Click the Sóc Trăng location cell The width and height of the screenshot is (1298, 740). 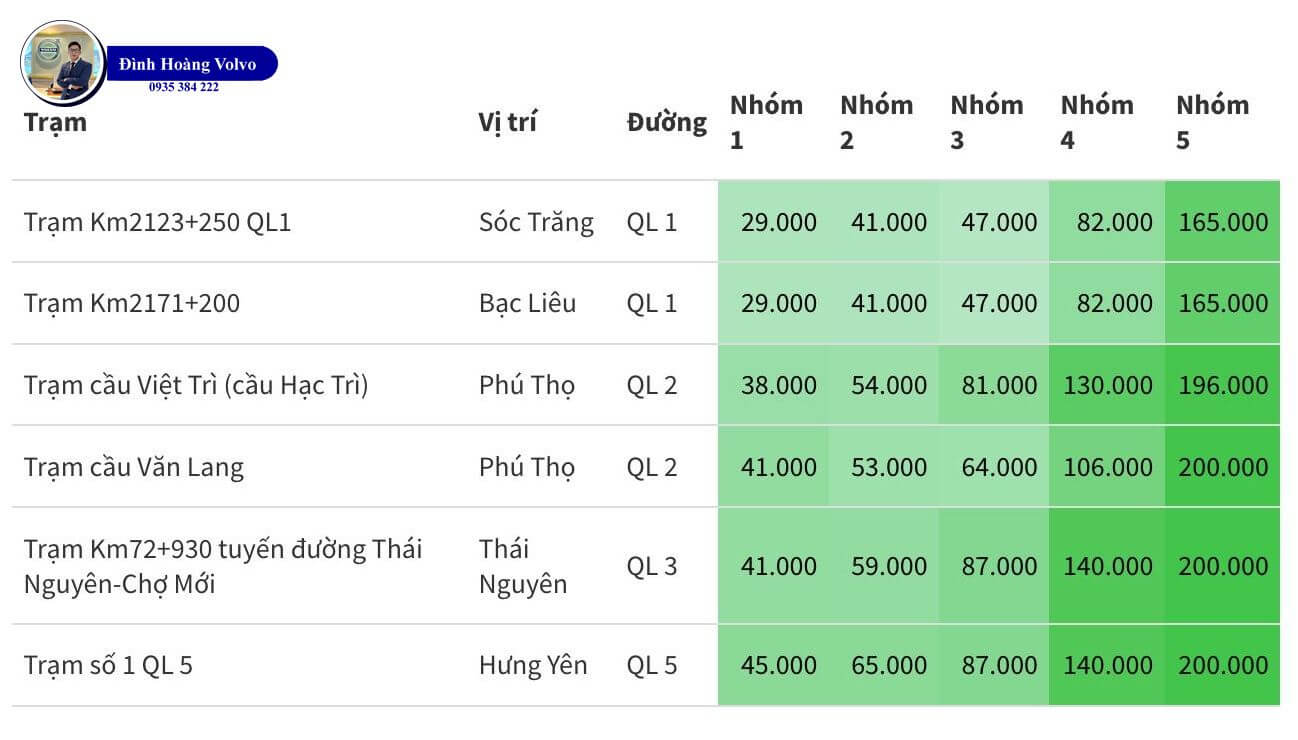[536, 222]
